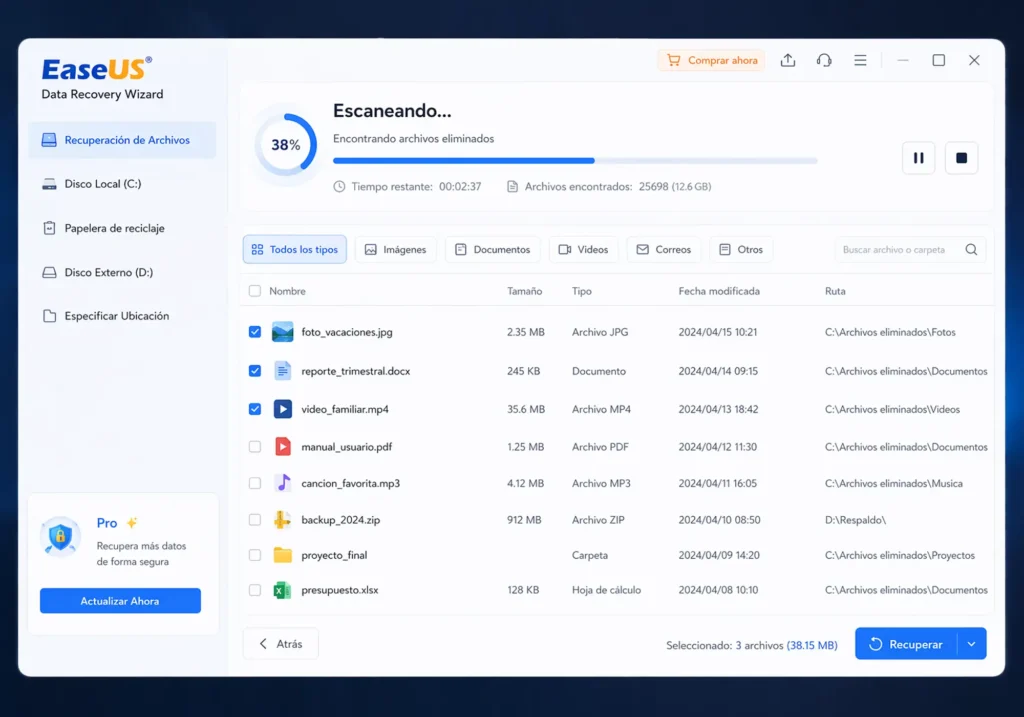Screen dimensions: 1024x717
Task: Select Papelera de reciclaje in the sidebar
Action: [113, 227]
